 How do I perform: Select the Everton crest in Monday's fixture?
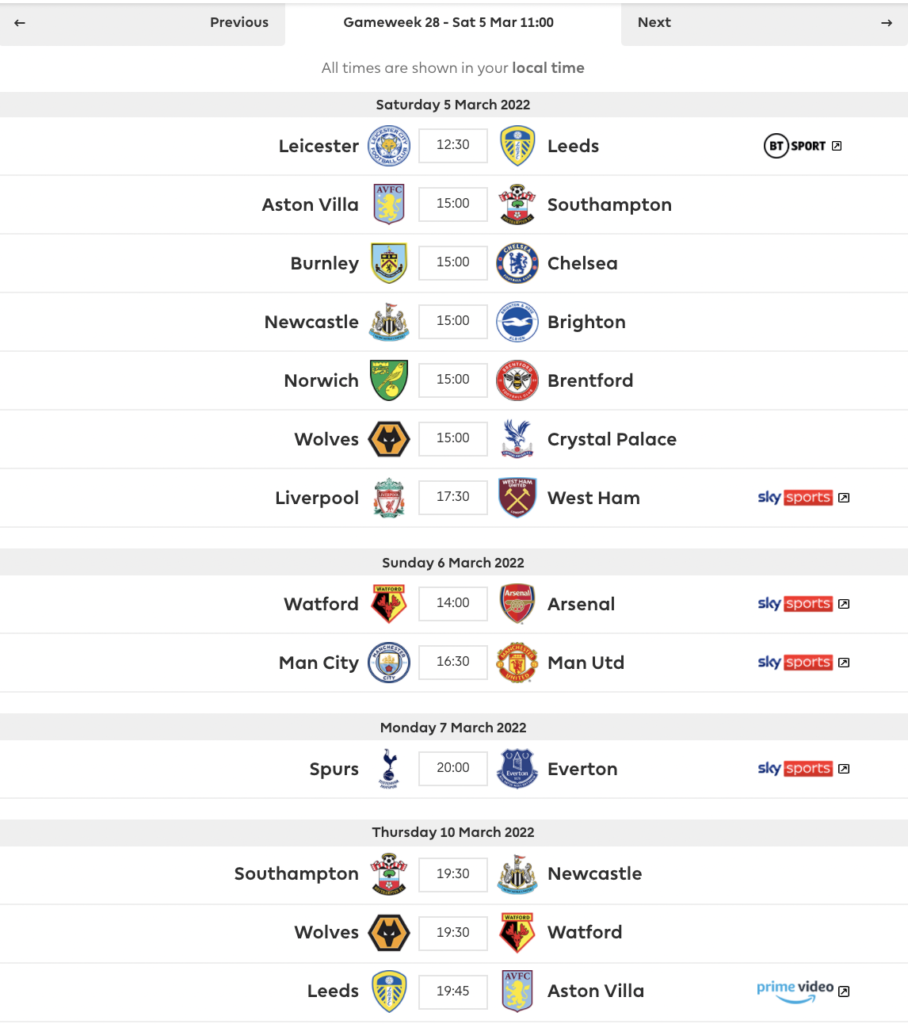point(517,769)
